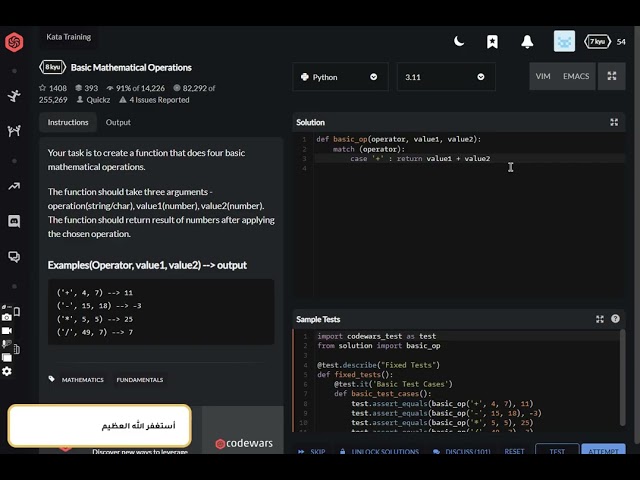Screen dimensions: 640x480
Task: Open the discussions speech-bubbles sidebar icon
Action: [x=14, y=257]
